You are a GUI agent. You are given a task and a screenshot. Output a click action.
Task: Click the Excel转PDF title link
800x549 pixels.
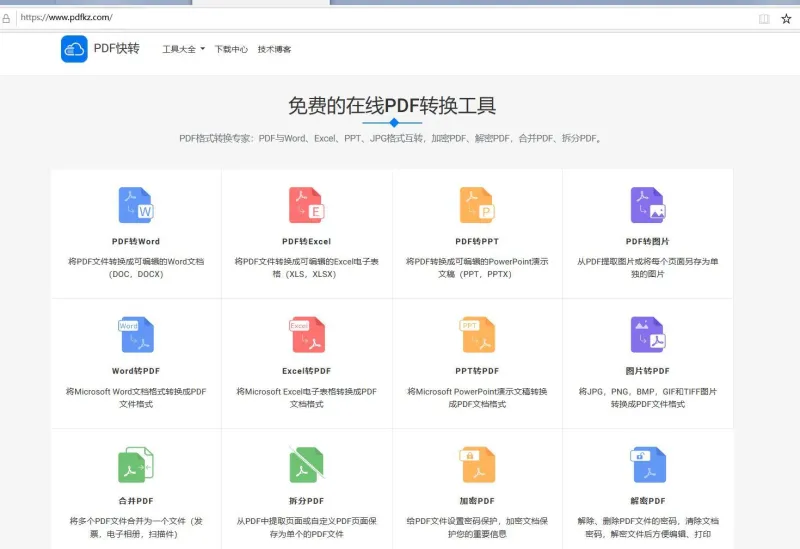pos(307,371)
